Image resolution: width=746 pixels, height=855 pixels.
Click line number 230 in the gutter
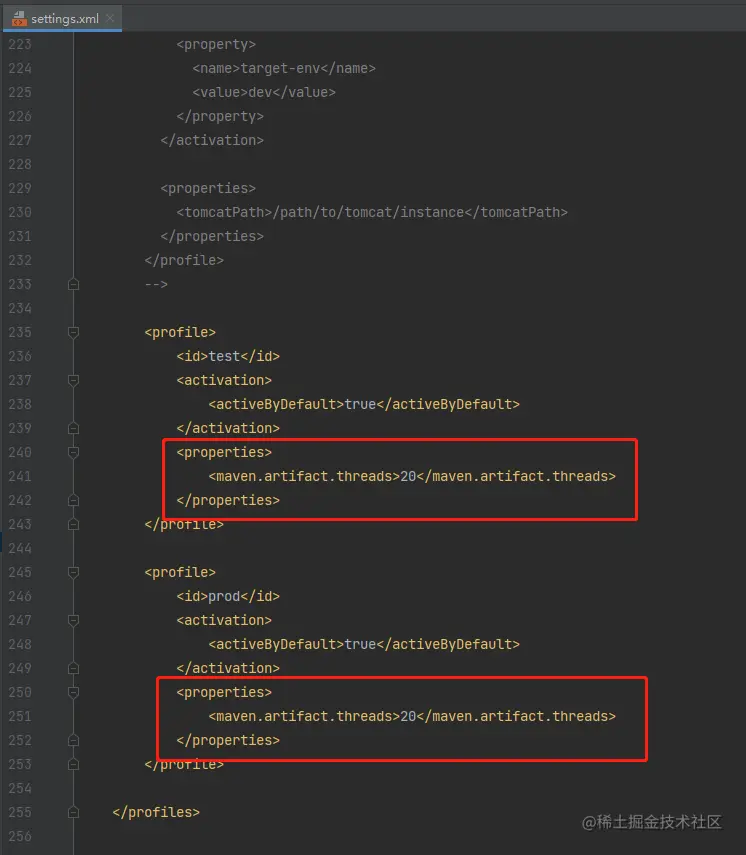pos(20,212)
